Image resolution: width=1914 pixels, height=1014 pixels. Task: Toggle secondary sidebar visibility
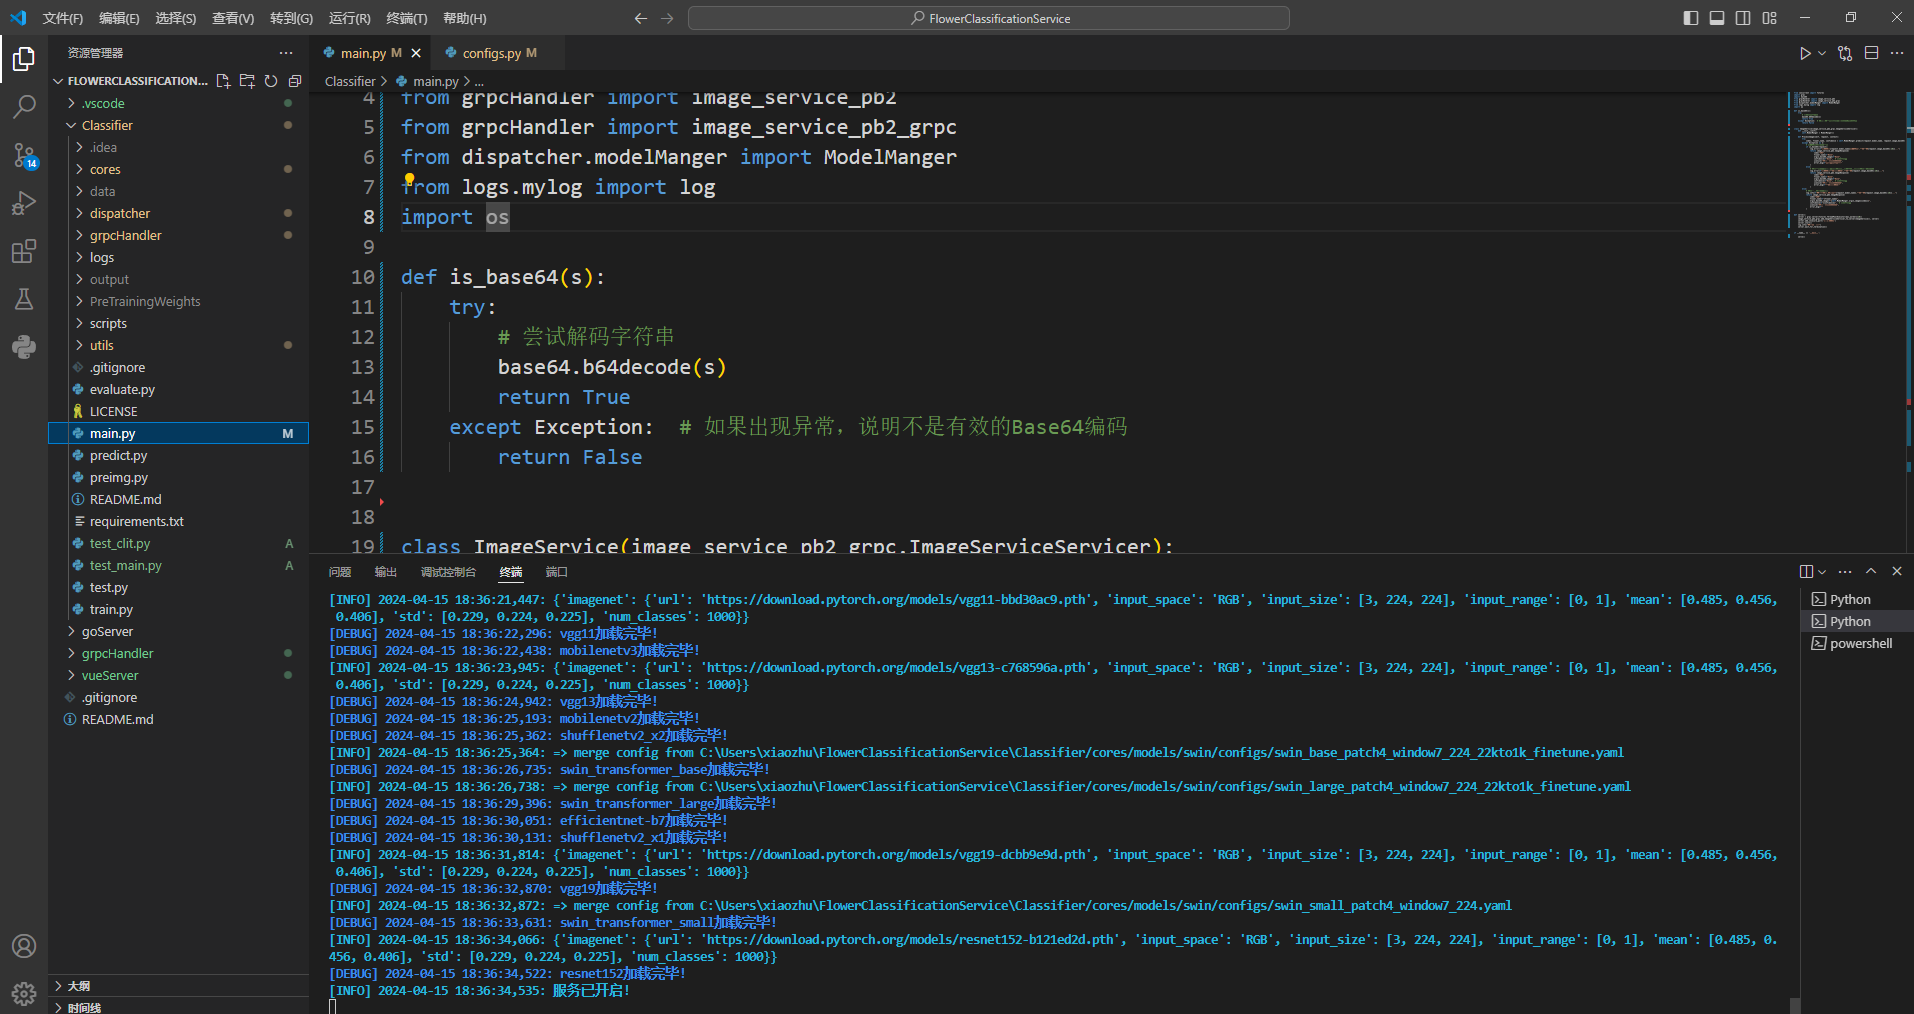1743,18
